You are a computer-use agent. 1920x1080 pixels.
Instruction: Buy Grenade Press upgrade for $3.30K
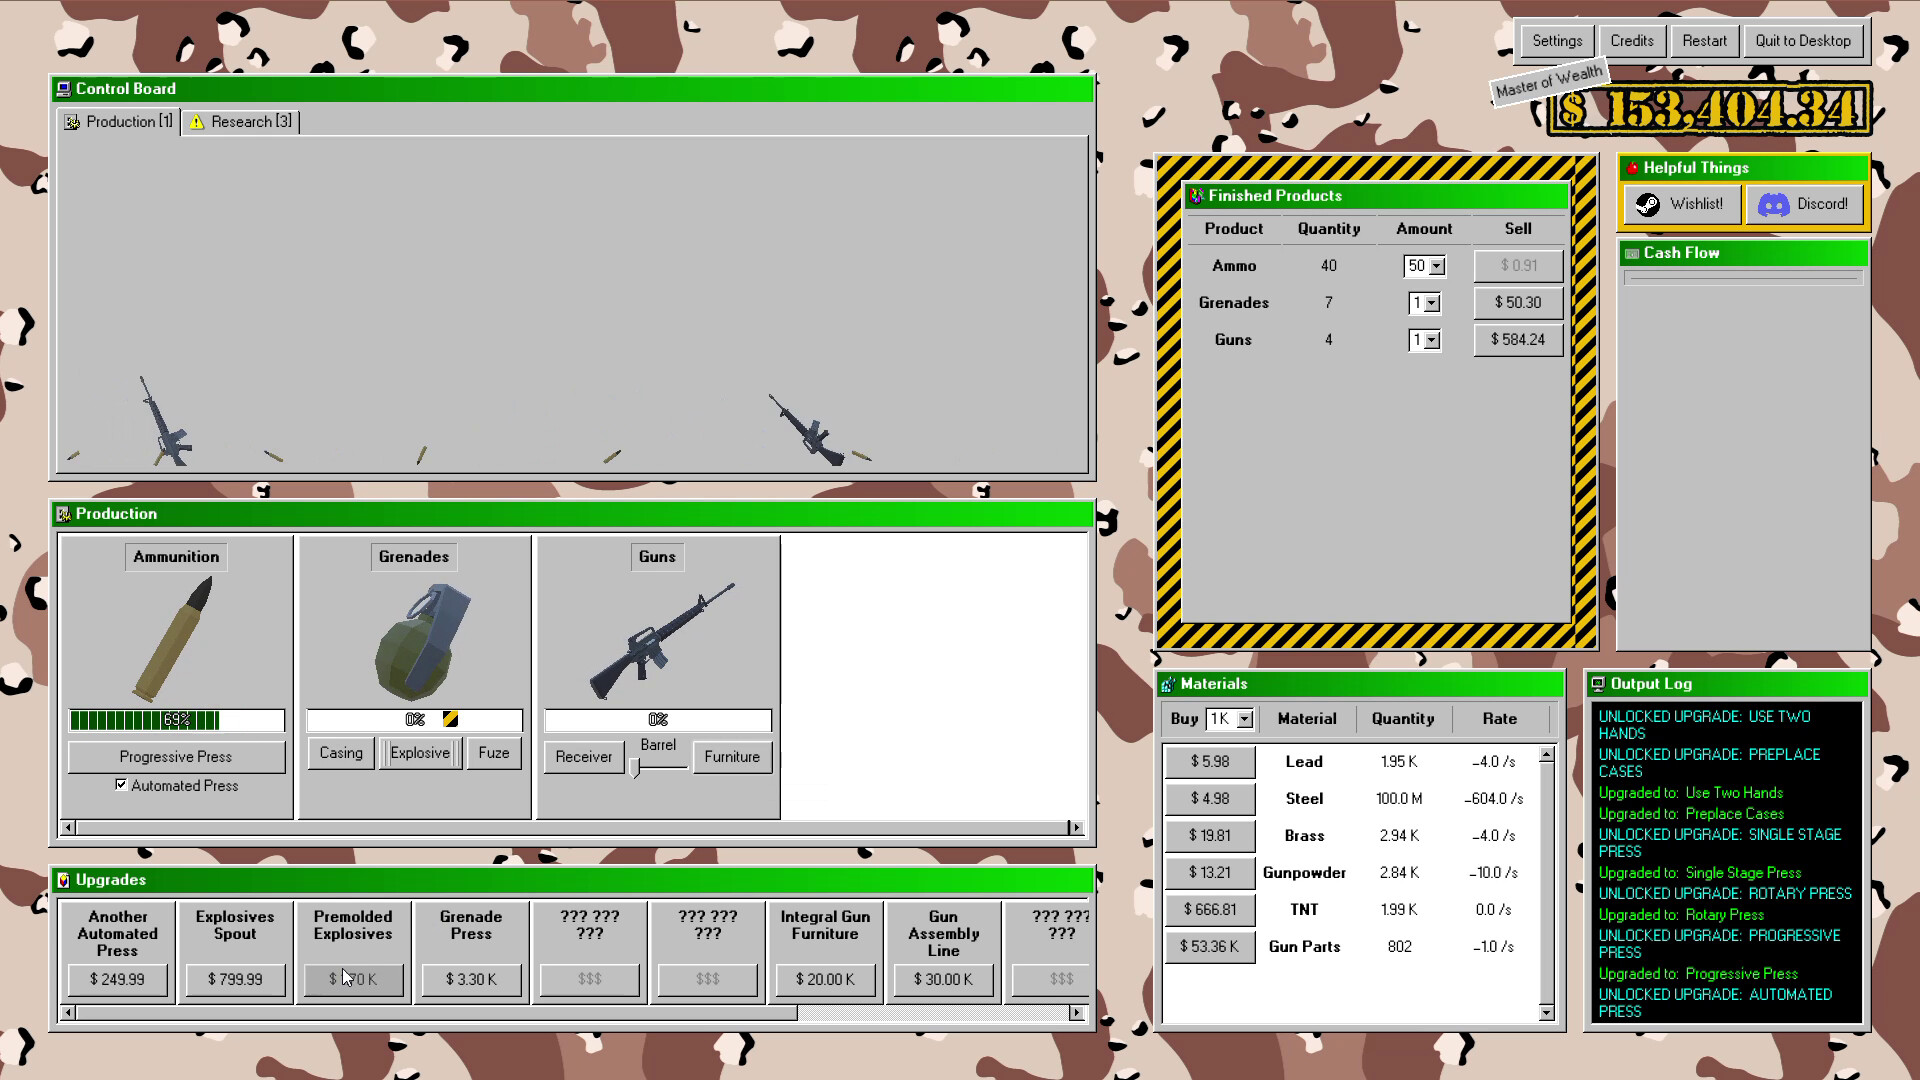point(471,979)
